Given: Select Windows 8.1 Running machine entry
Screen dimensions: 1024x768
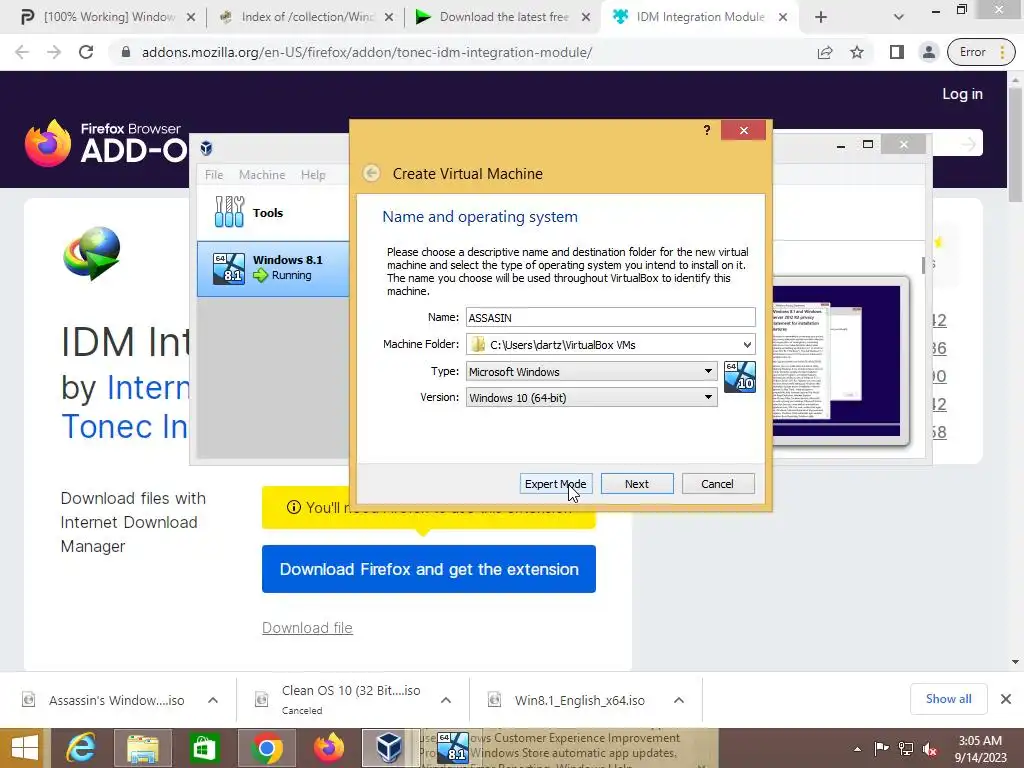Looking at the screenshot, I should coord(273,268).
